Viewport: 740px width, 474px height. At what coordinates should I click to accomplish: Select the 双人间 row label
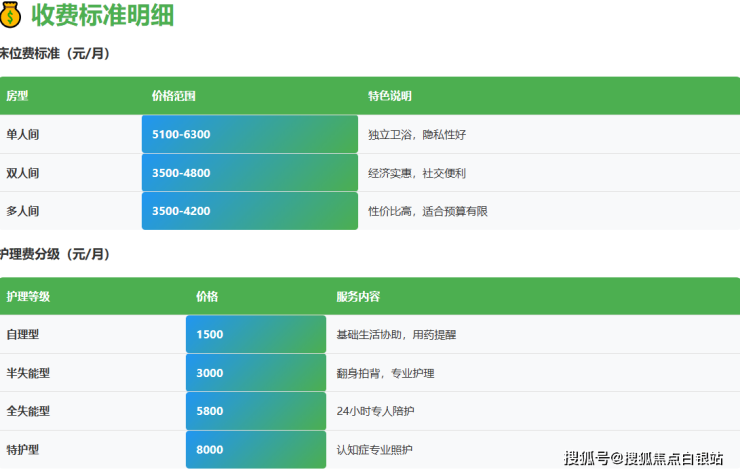23,173
